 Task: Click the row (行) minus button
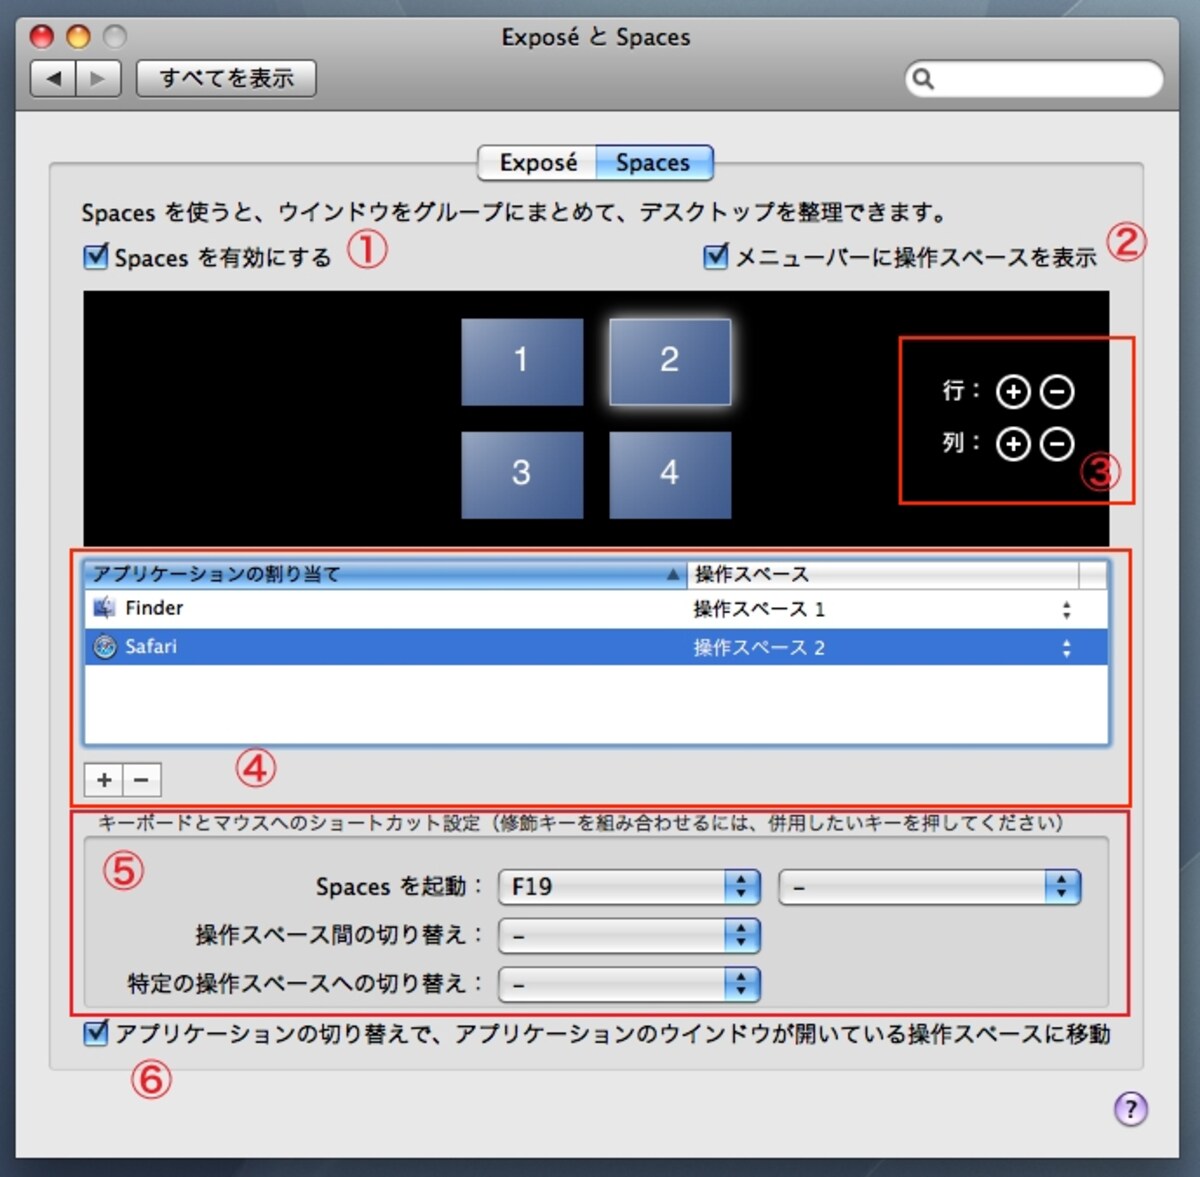[x=1057, y=391]
